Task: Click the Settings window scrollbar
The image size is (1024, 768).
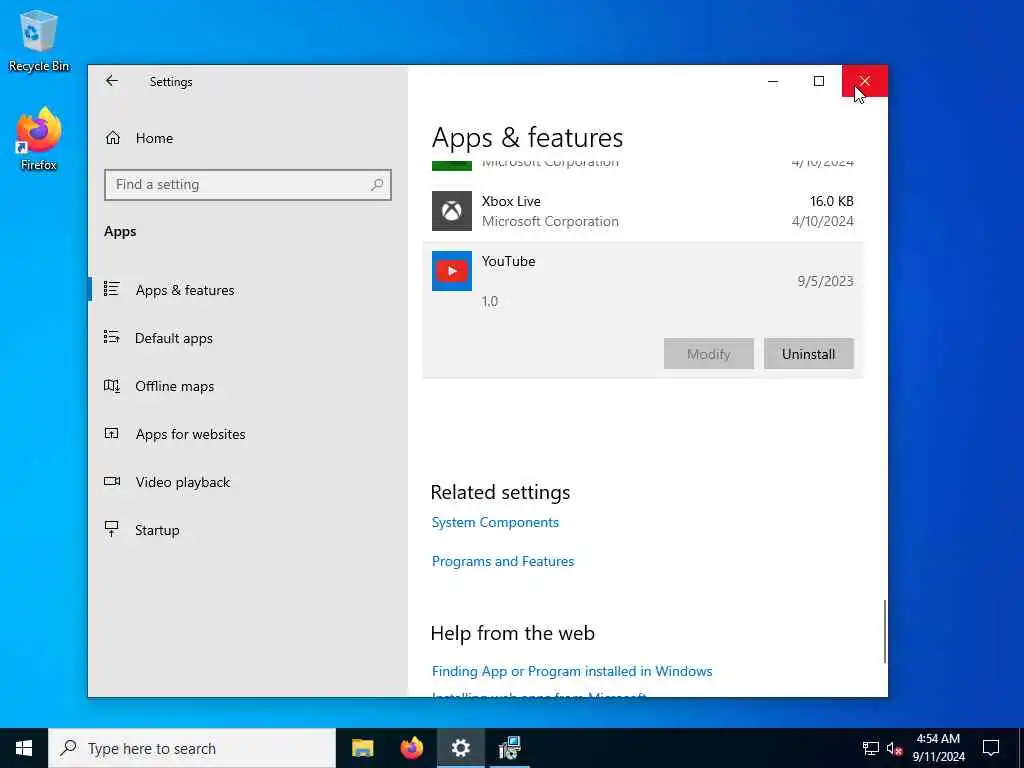Action: pos(885,631)
